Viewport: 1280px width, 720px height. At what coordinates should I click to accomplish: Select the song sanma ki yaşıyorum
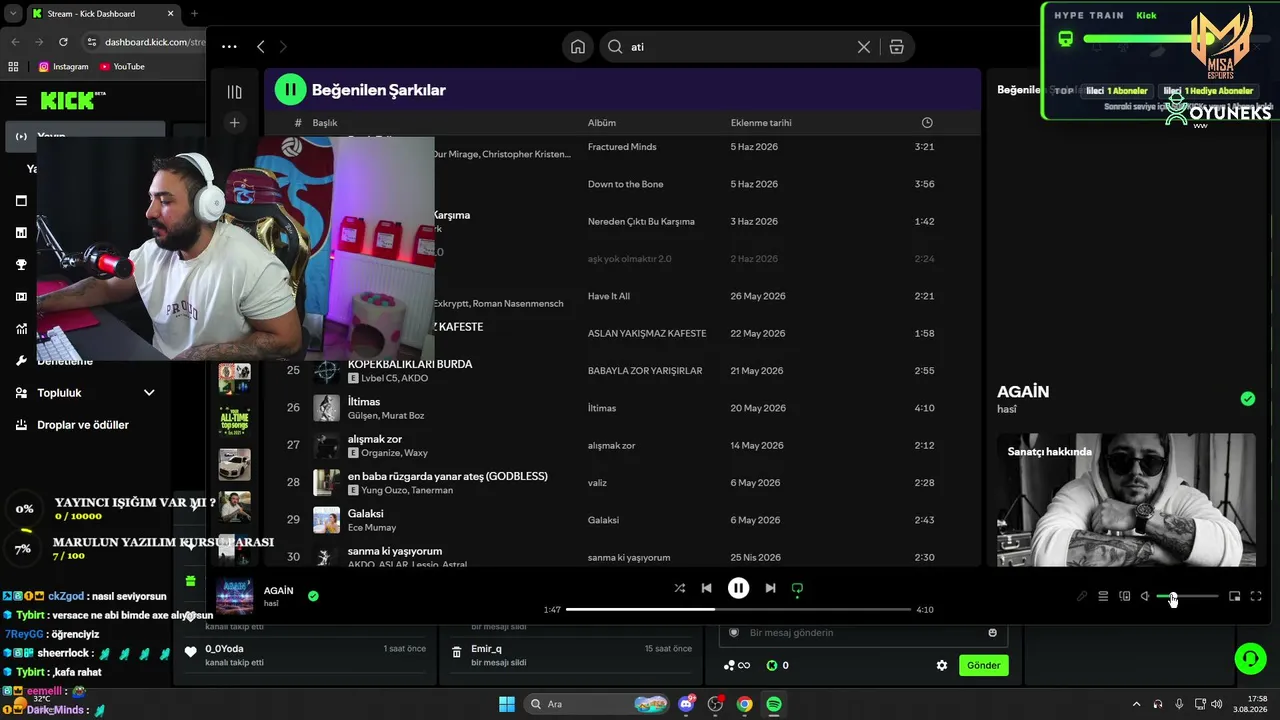coord(395,551)
